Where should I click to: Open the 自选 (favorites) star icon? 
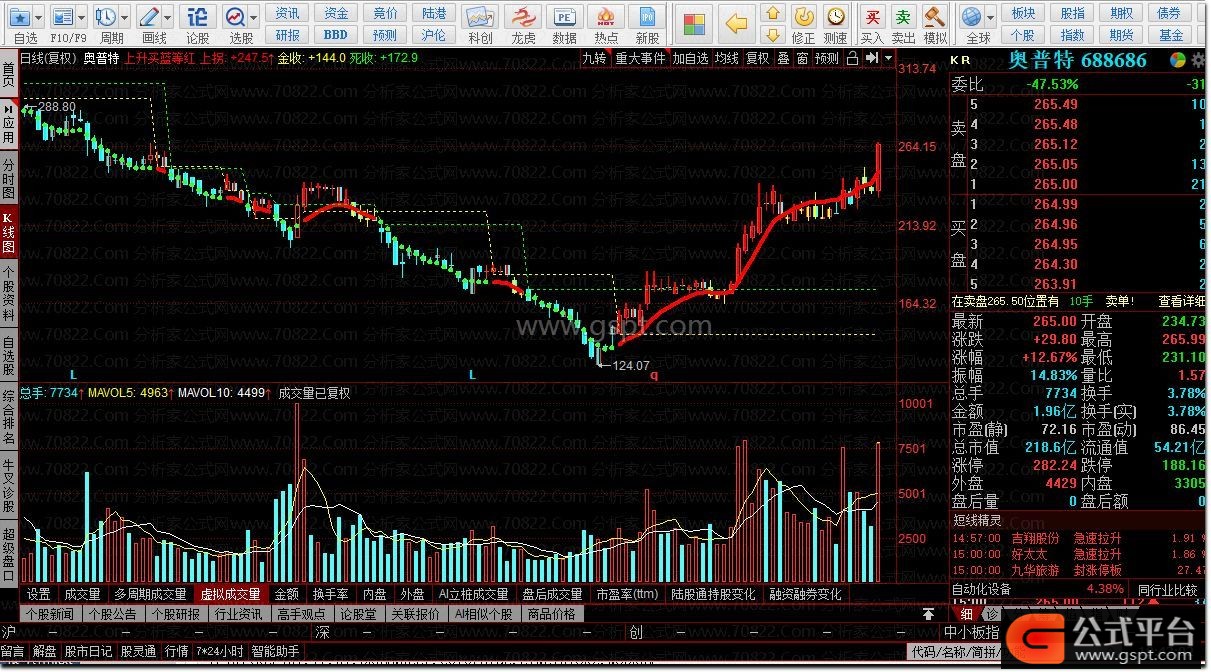(19, 17)
